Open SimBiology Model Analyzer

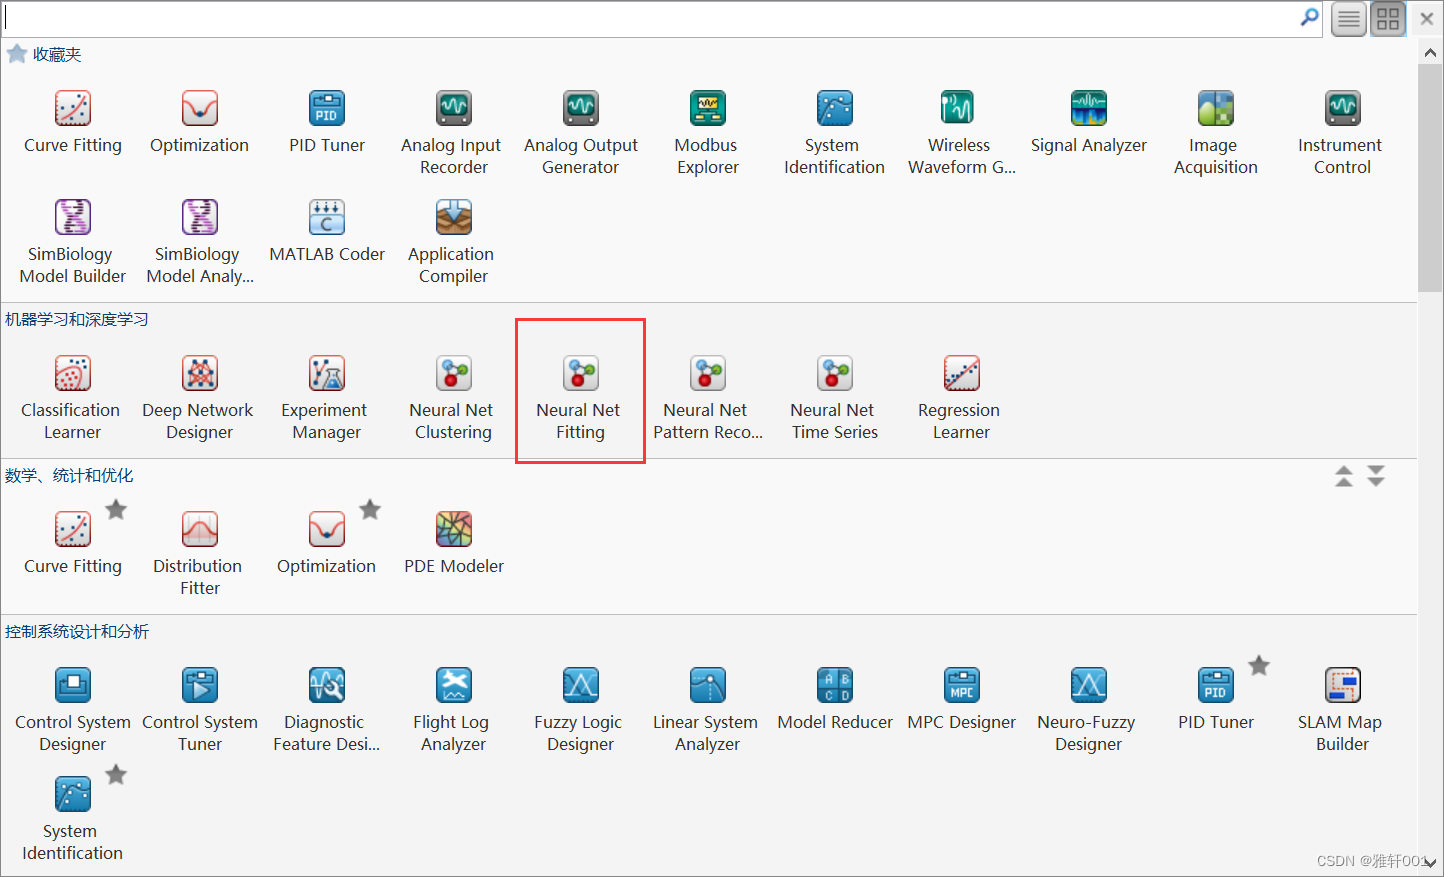click(x=200, y=243)
